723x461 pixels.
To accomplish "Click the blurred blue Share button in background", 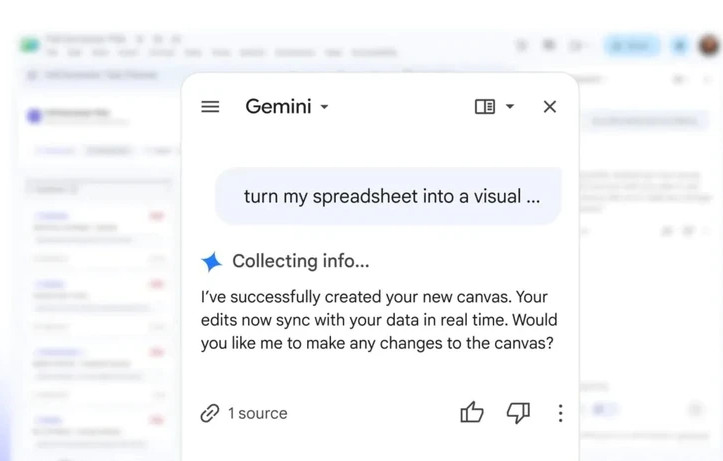I will (x=632, y=46).
